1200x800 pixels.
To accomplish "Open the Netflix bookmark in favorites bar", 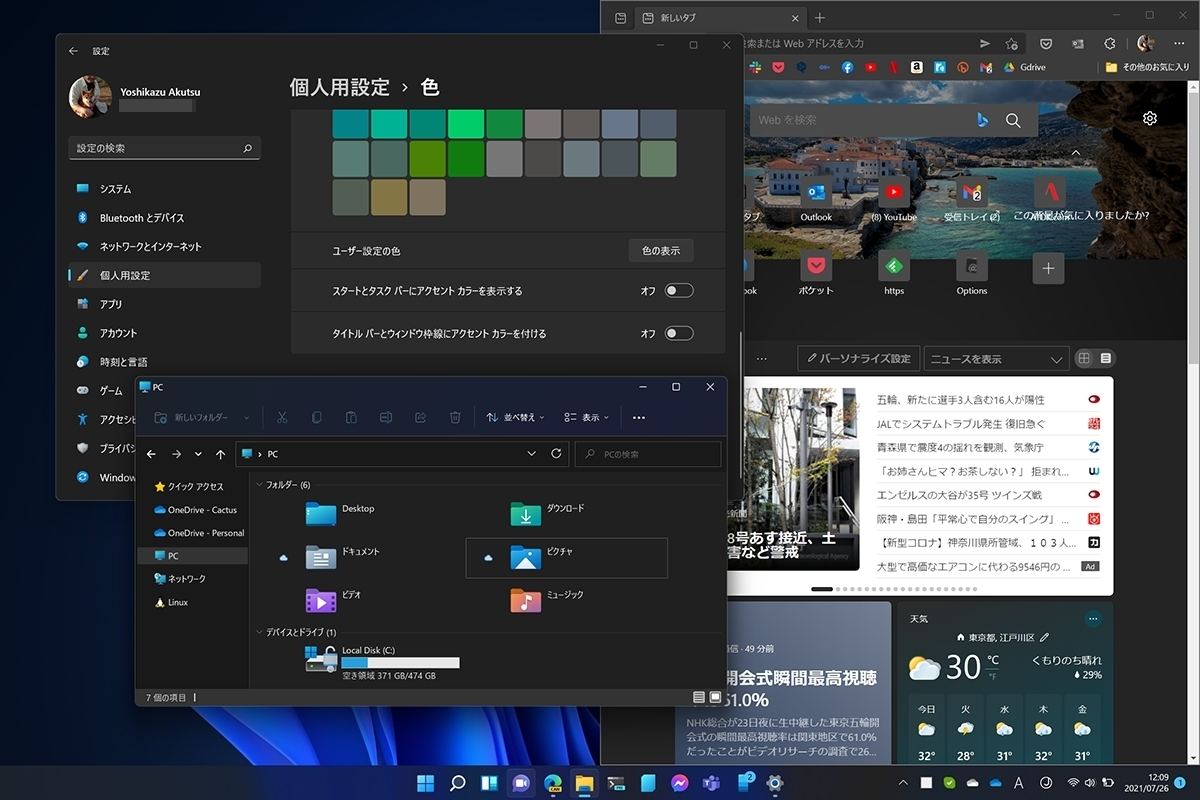I will [893, 67].
